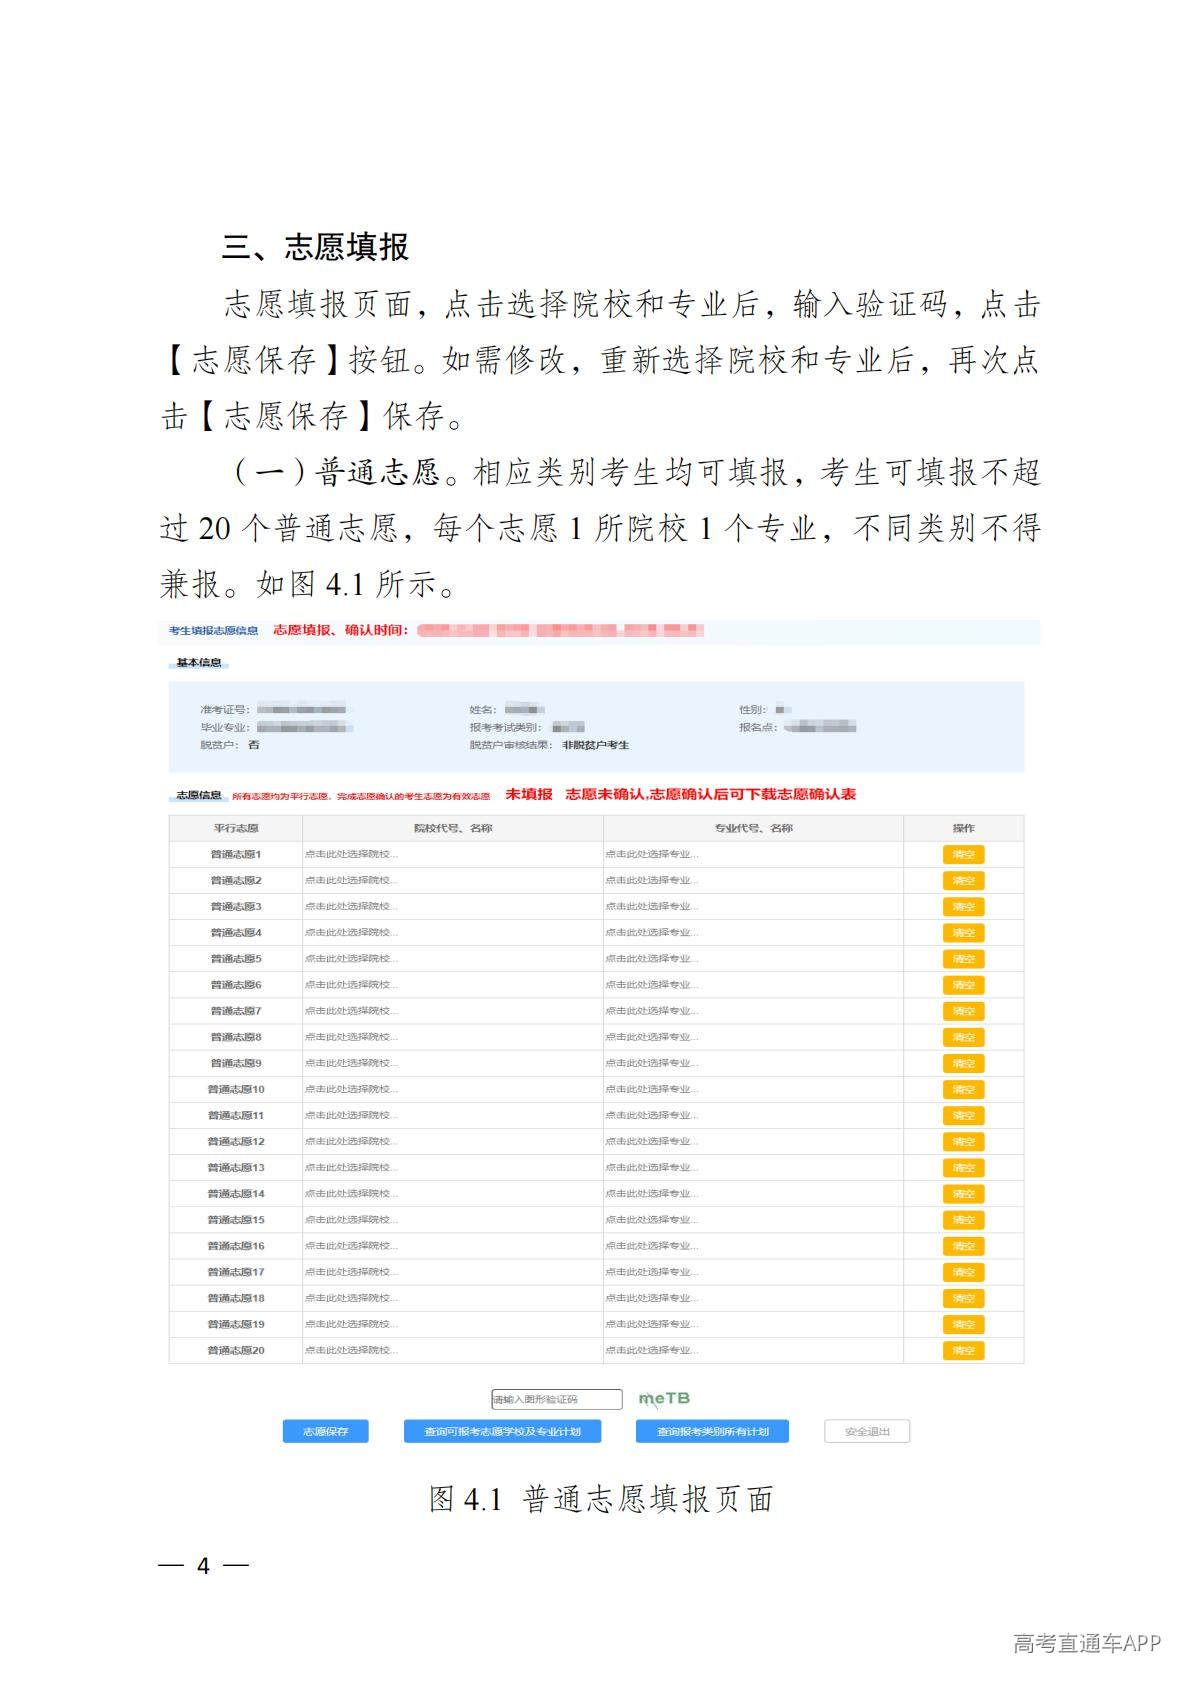Pick major for 普通志愿3
1190x1683 pixels.
pos(753,906)
